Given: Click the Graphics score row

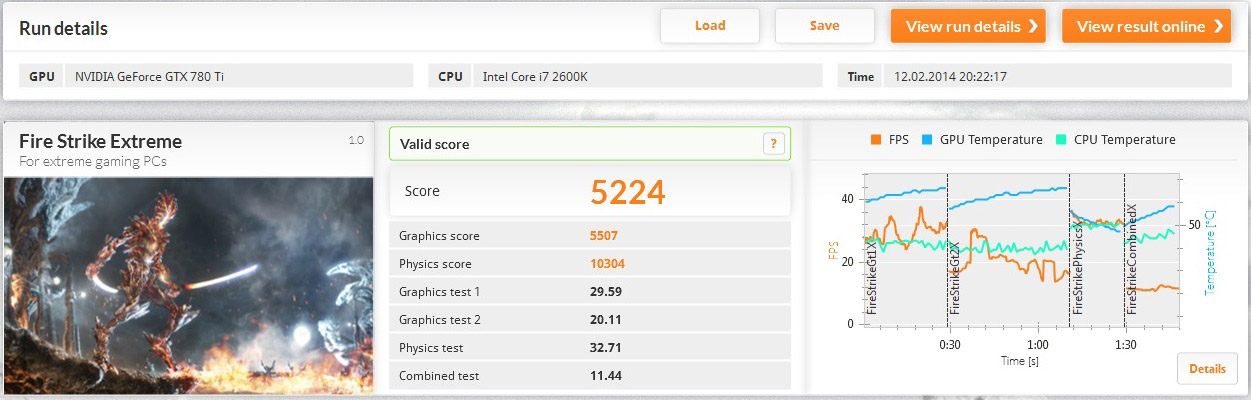Looking at the screenshot, I should coord(589,236).
